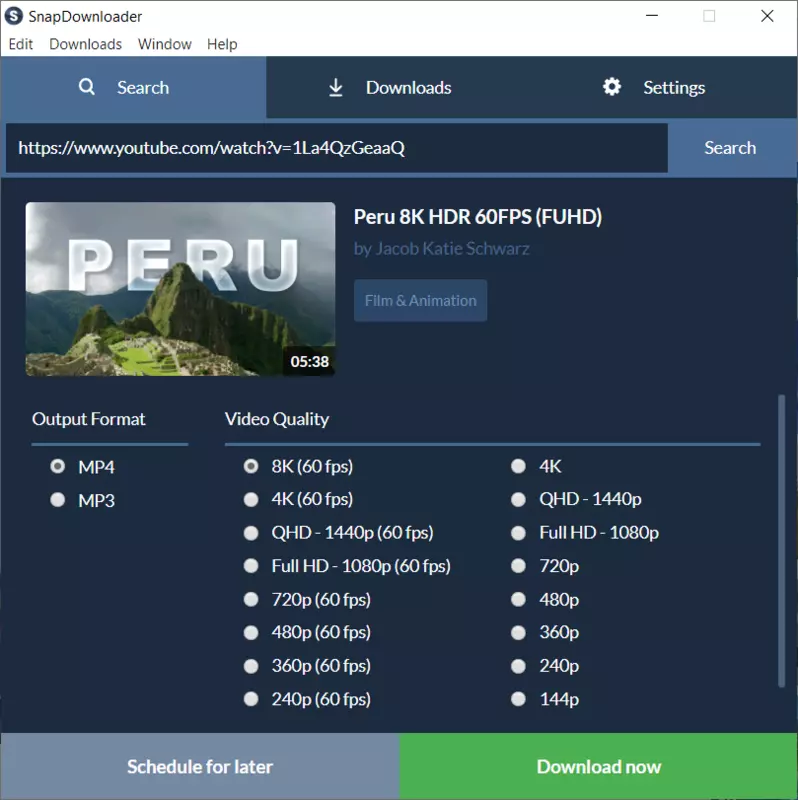Open the Downloads menu in menu bar
The height and width of the screenshot is (800, 798).
click(85, 44)
